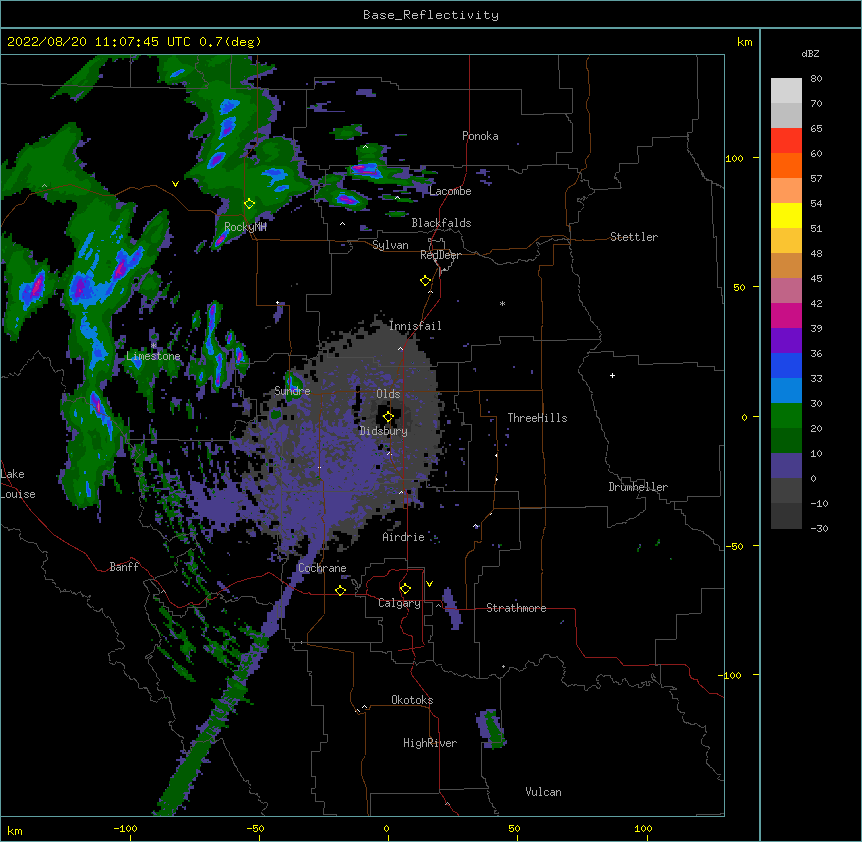The height and width of the screenshot is (842, 862).
Task: Click the green echo patch south of Okotoks
Action: click(x=493, y=729)
